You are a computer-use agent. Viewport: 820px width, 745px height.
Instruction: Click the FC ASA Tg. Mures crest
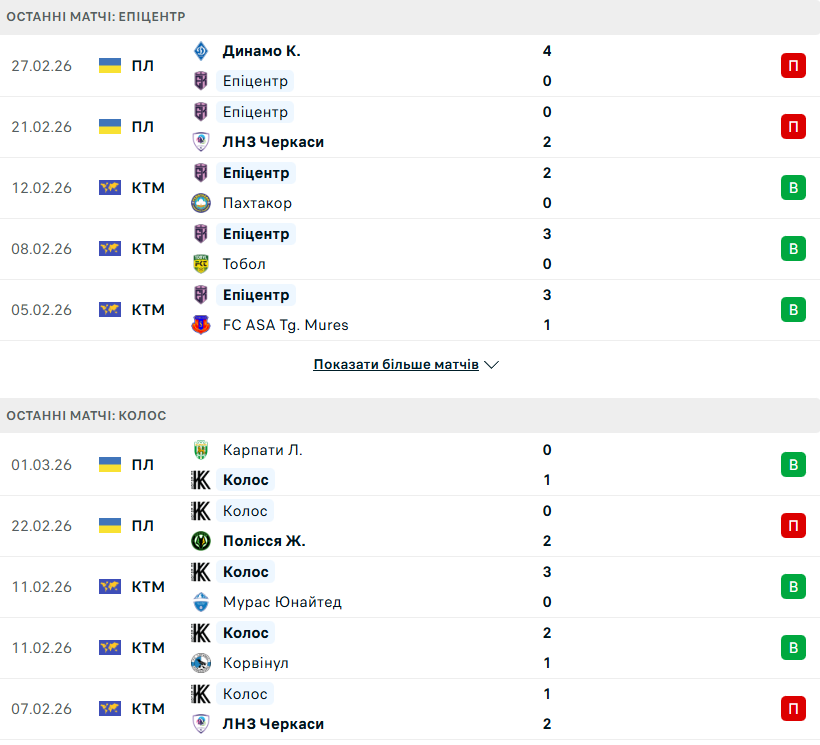click(201, 325)
